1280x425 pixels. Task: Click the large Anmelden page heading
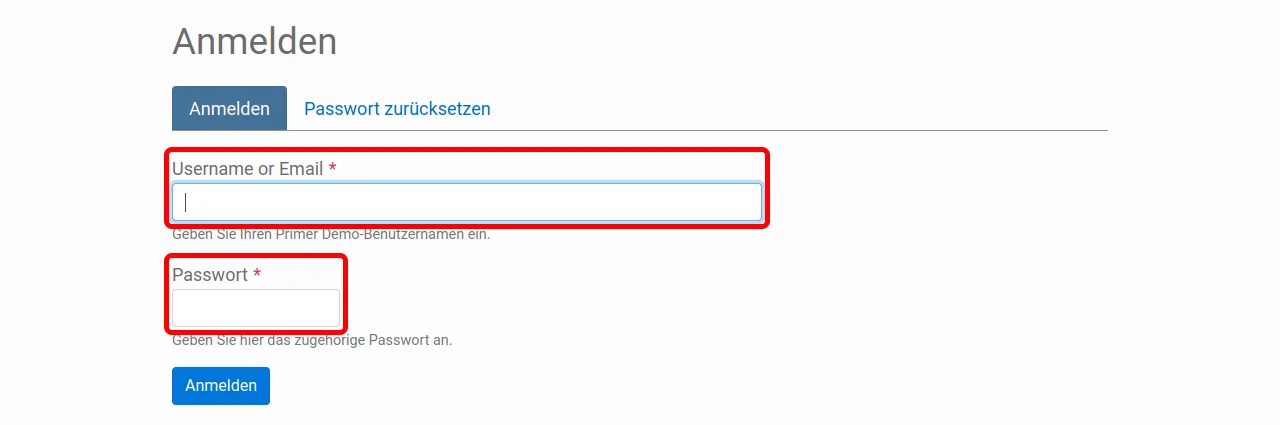255,42
